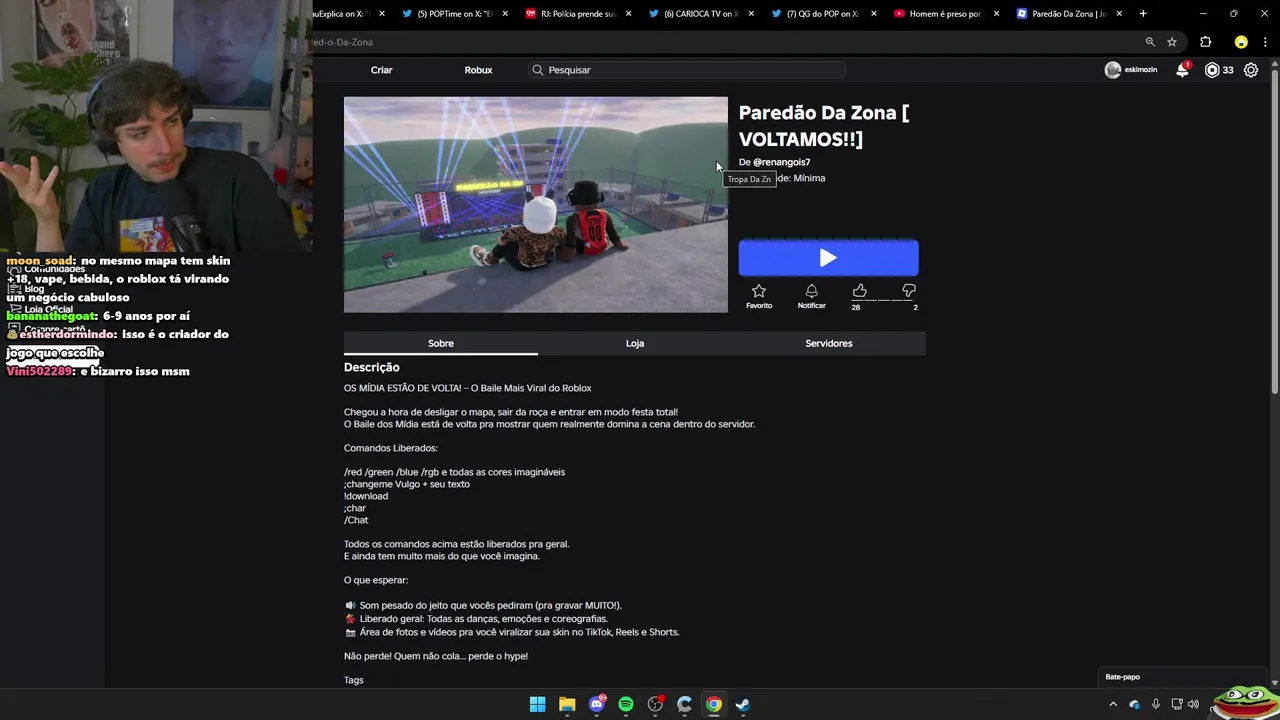Screen dimensions: 1280x720
Task: Click Comandos Liberados: text line
Action: (x=391, y=448)
